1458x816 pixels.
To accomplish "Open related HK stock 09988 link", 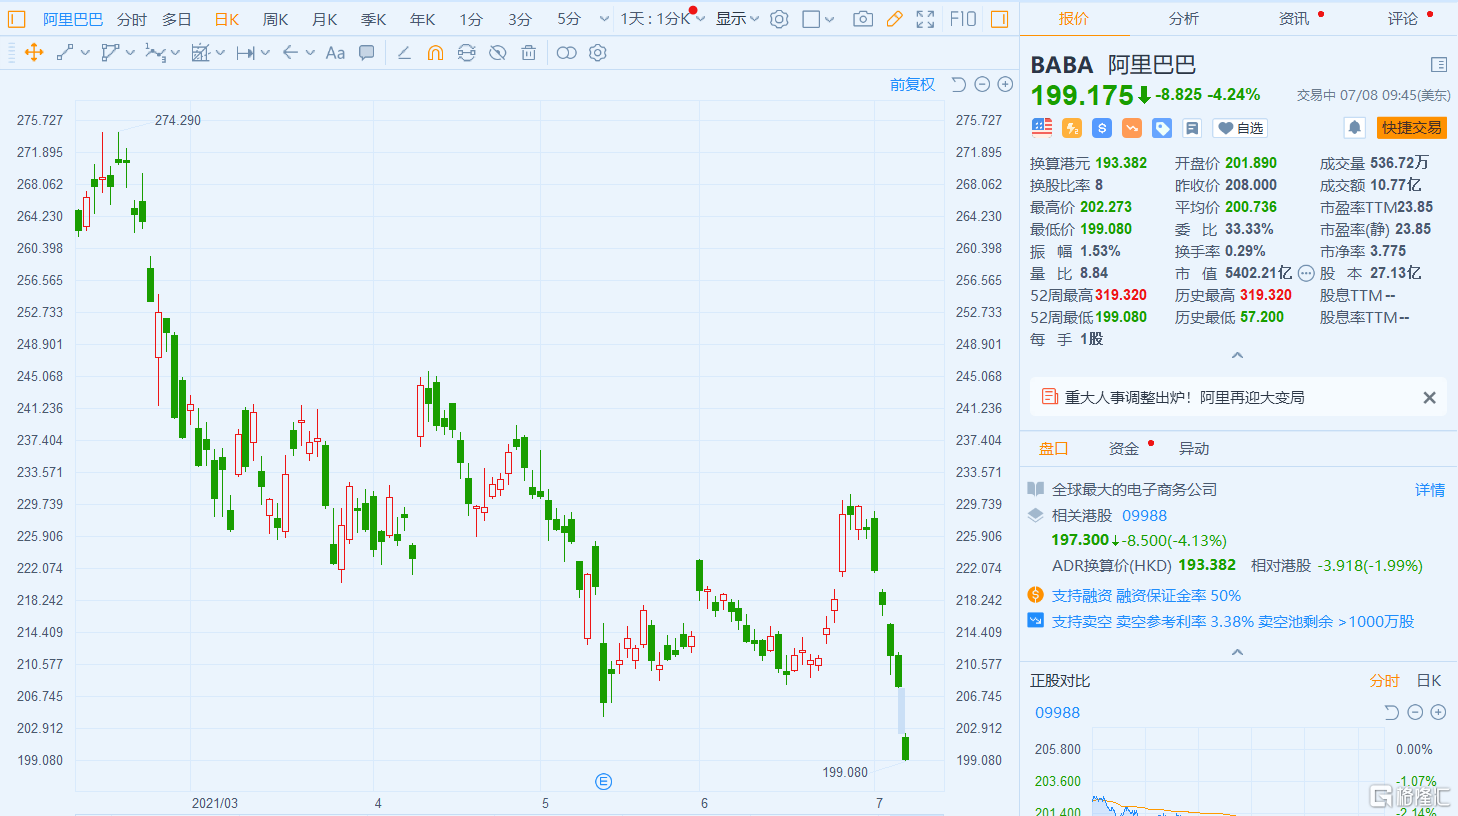I will pyautogui.click(x=1144, y=516).
